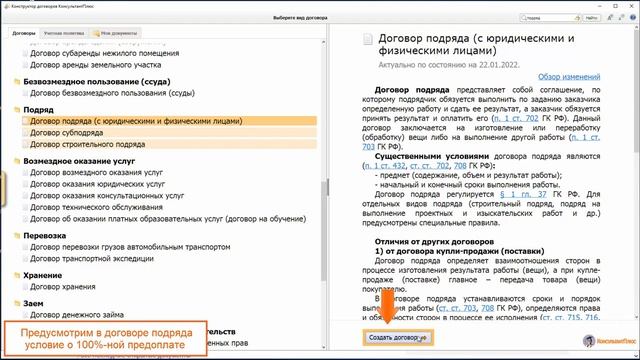Click the description pane scrollbar thumb

coord(637,90)
